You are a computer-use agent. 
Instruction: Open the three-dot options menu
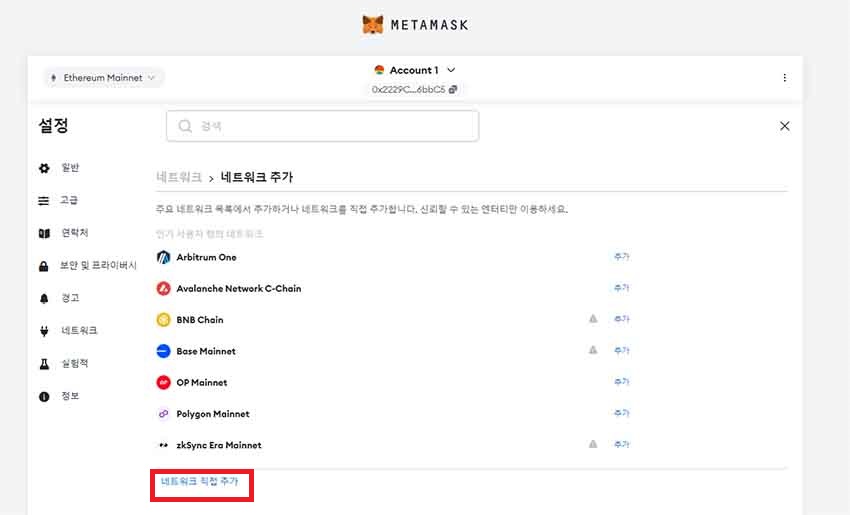pos(784,78)
